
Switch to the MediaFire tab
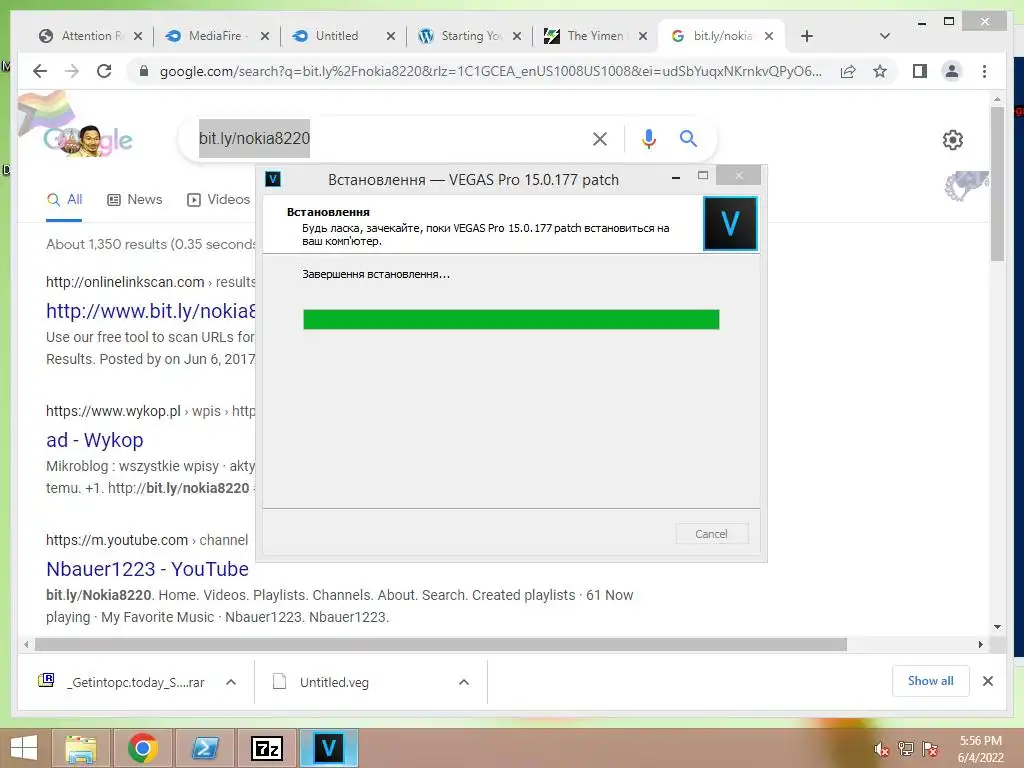point(217,36)
